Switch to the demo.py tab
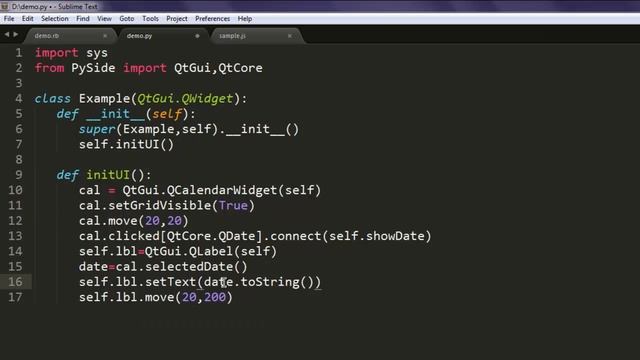The image size is (640, 360). 139,36
